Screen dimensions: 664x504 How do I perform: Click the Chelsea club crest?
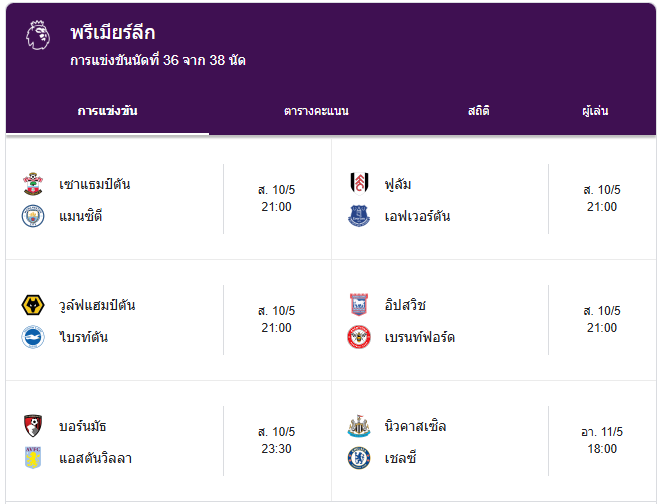coord(359,458)
